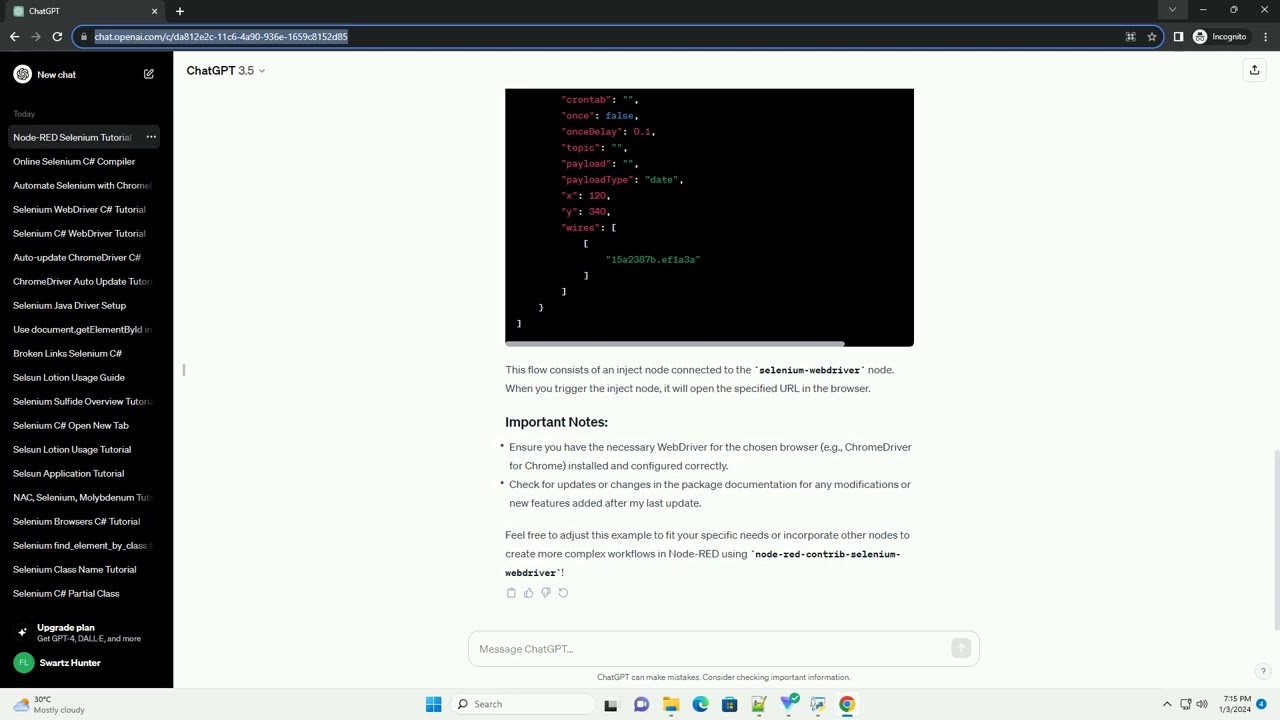Click the send message arrow button

(961, 649)
